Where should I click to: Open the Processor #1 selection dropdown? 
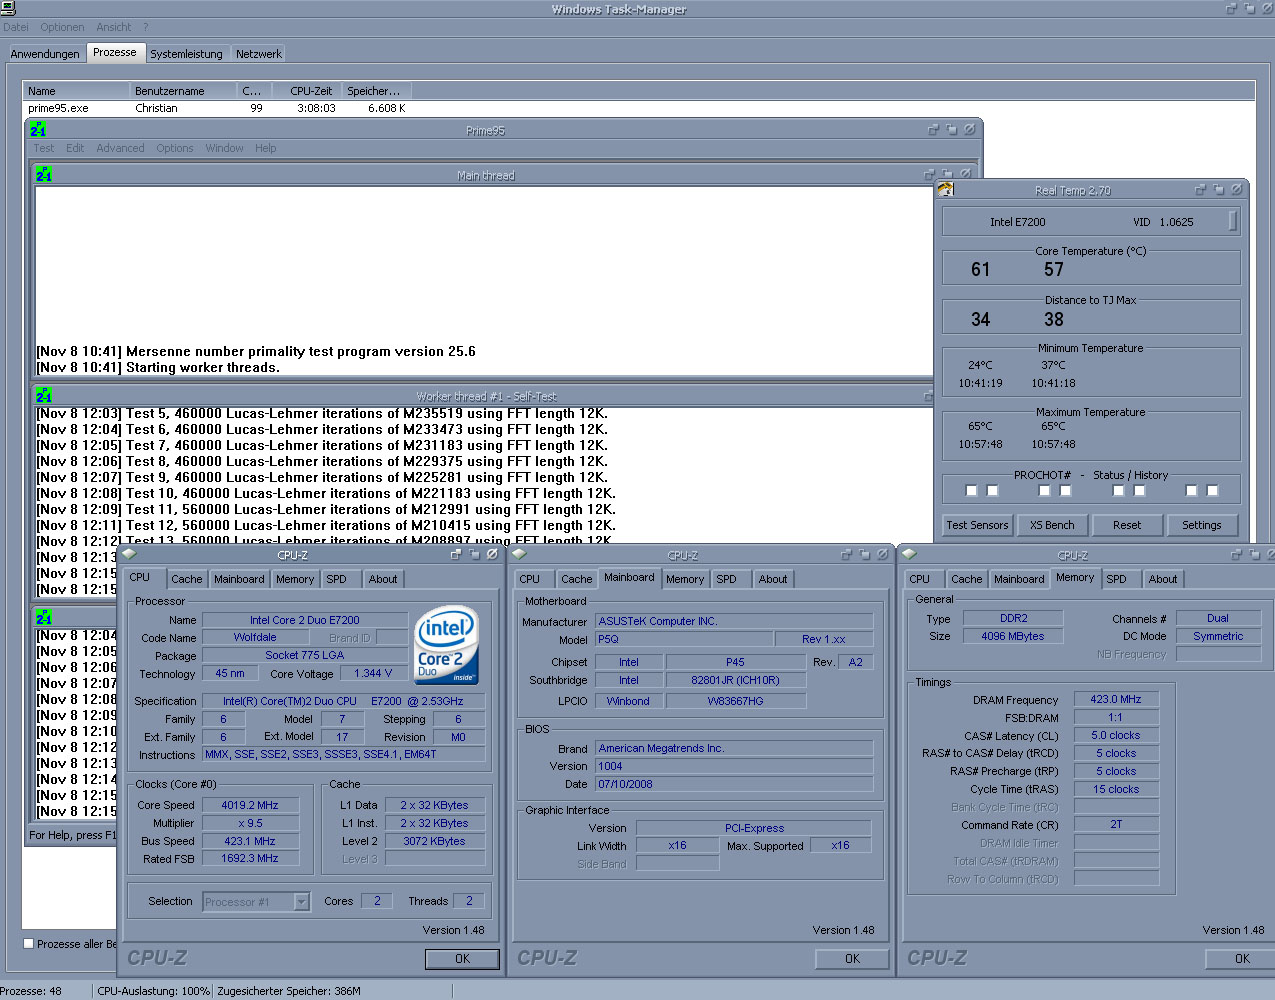301,902
